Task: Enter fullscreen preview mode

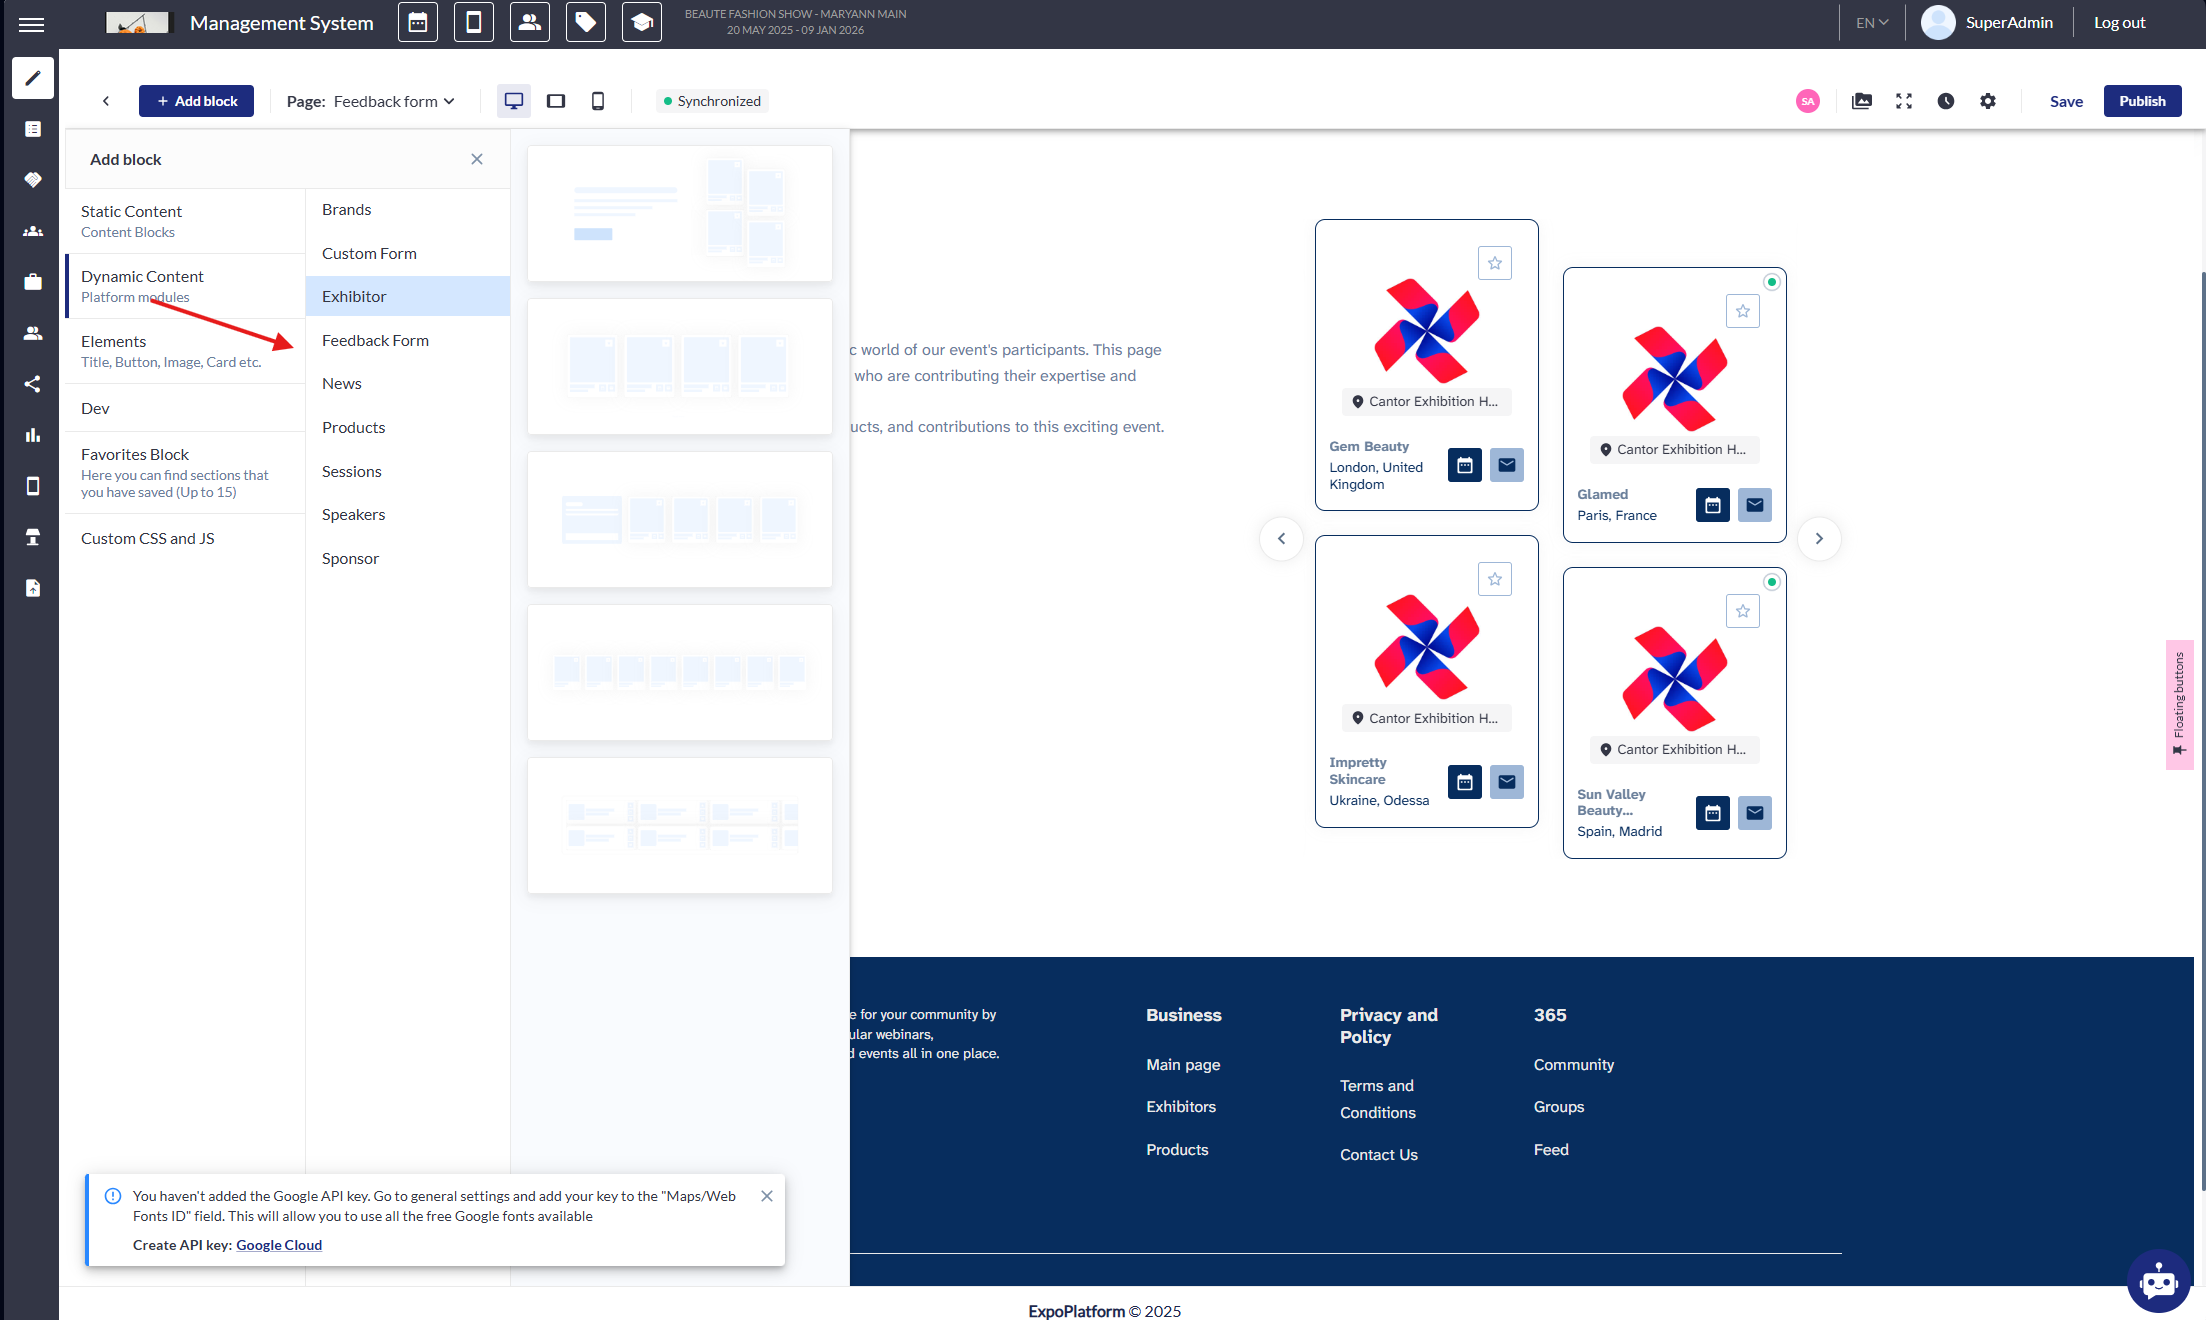Action: click(x=1903, y=101)
